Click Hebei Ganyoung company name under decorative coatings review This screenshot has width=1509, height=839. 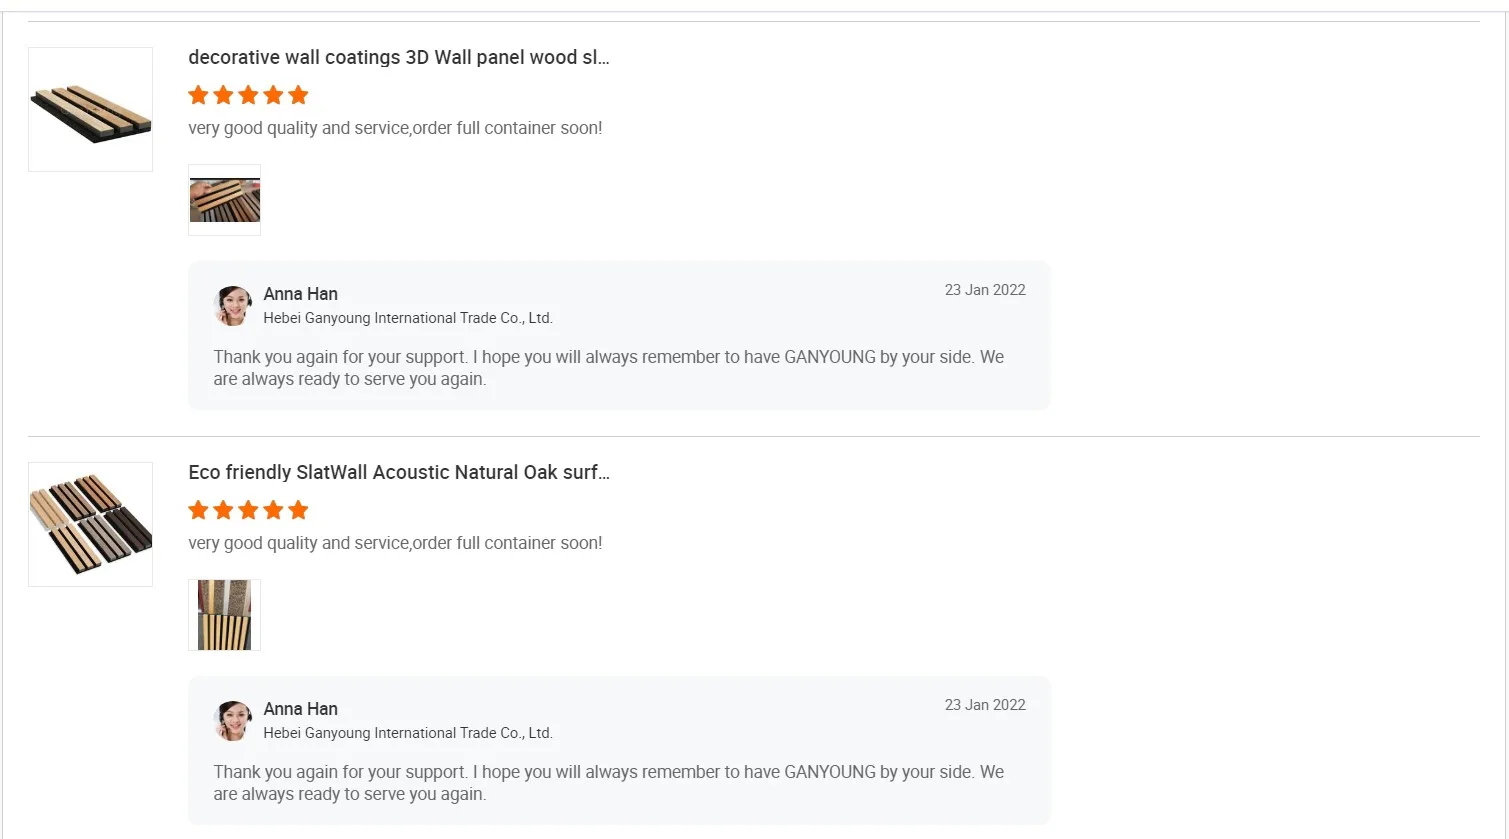coord(407,318)
